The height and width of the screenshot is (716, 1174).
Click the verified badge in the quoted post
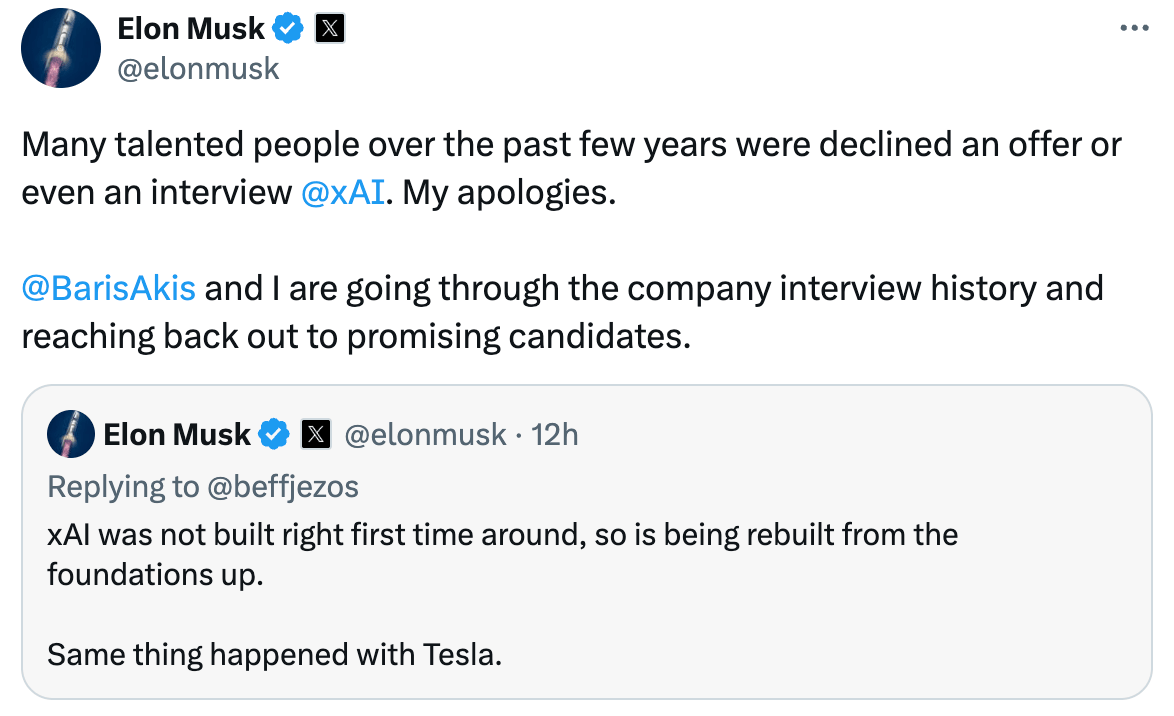[x=274, y=435]
